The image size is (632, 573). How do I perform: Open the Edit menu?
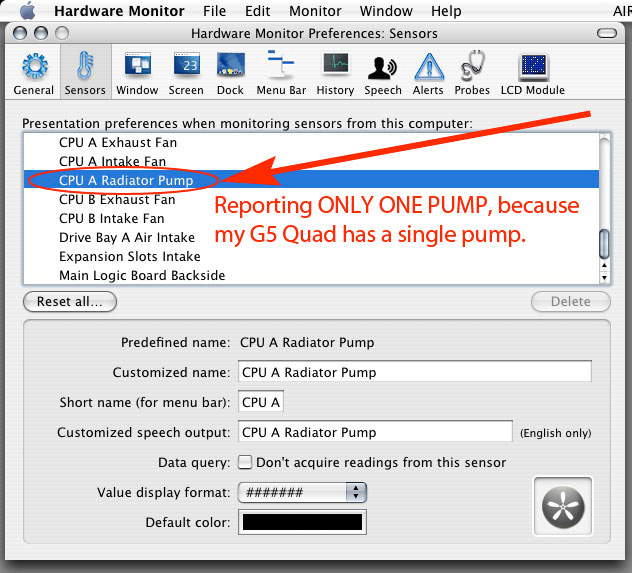pyautogui.click(x=258, y=11)
